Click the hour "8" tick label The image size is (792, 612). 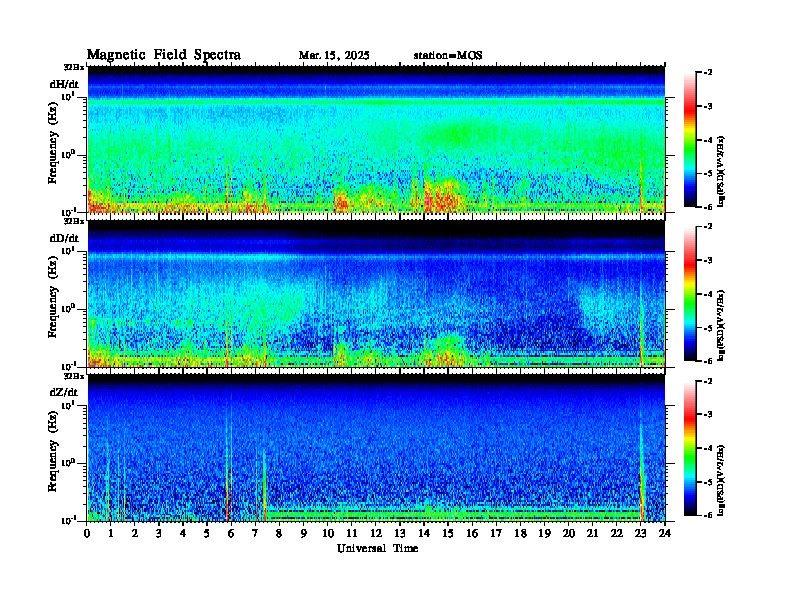(x=279, y=533)
